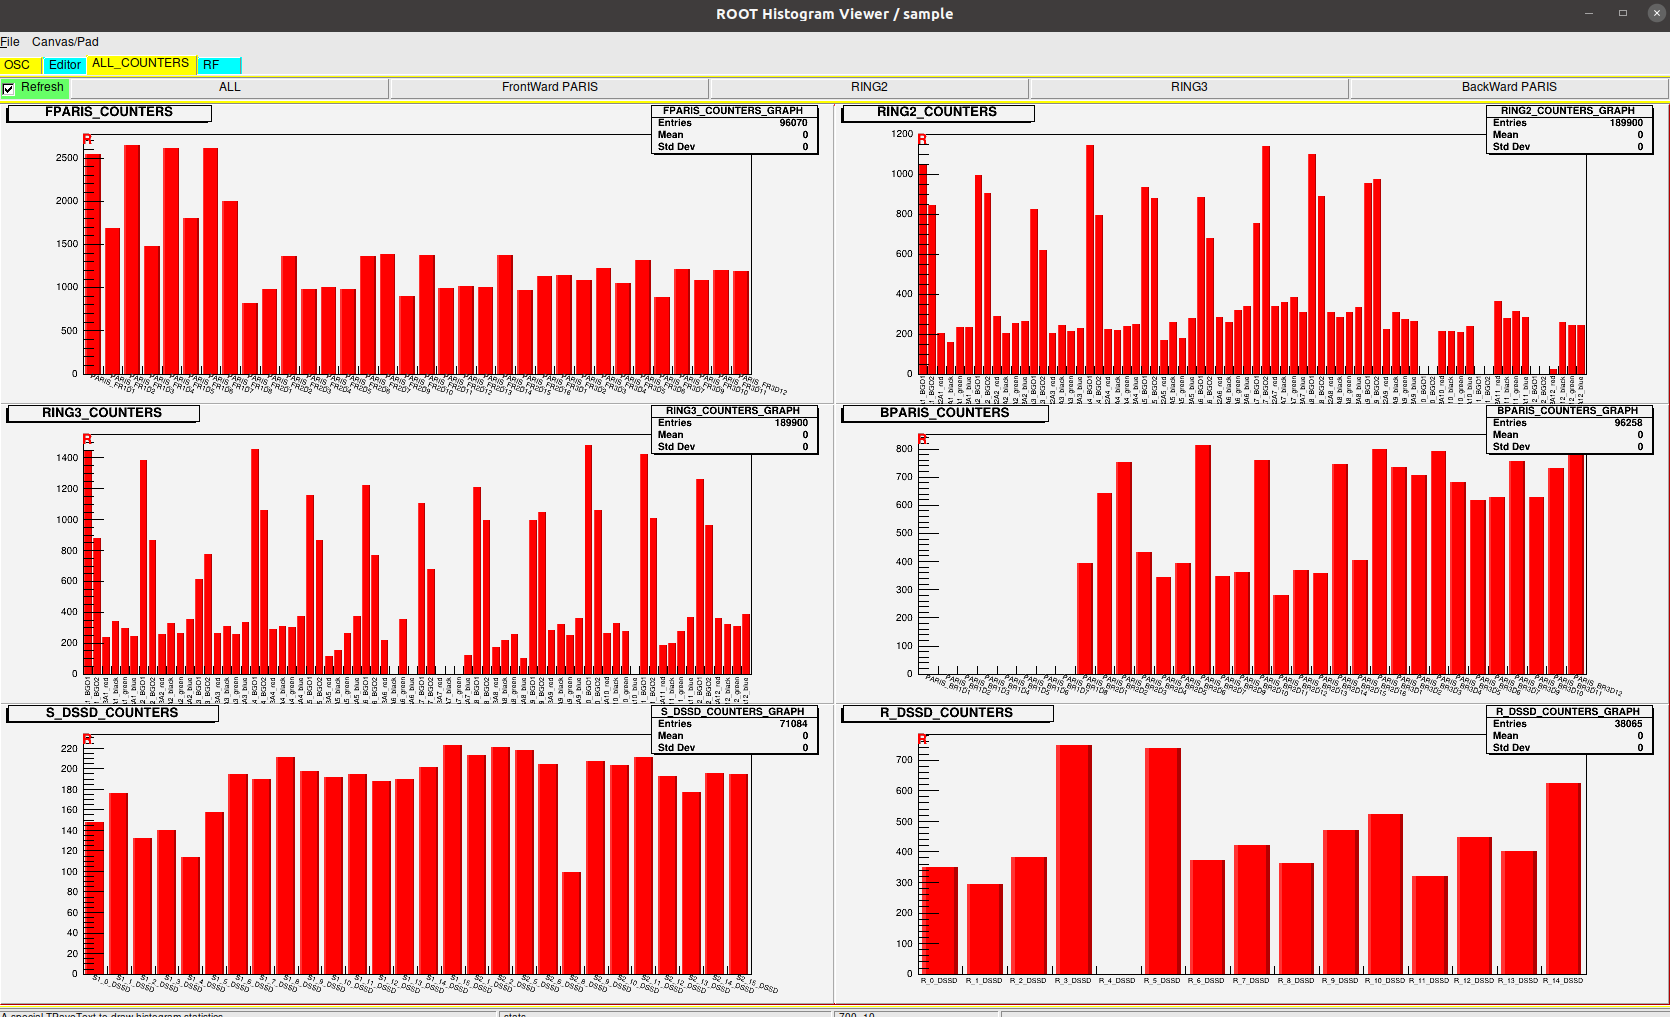
Task: Select the RING2_COUNTERS_GRAPH statistics box
Action: [1567, 129]
